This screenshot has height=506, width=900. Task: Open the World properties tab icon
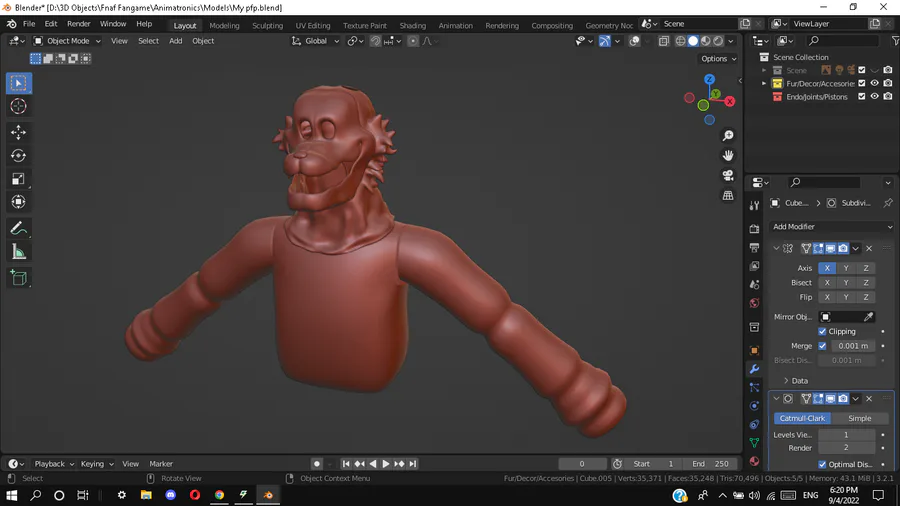click(x=754, y=303)
